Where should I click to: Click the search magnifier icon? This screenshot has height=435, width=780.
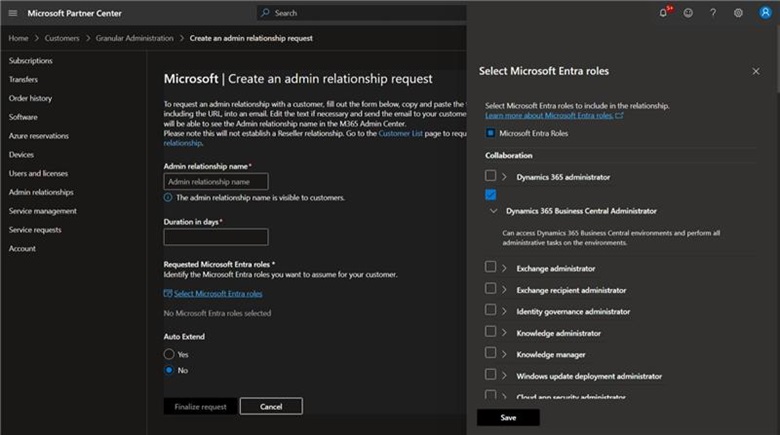point(265,13)
